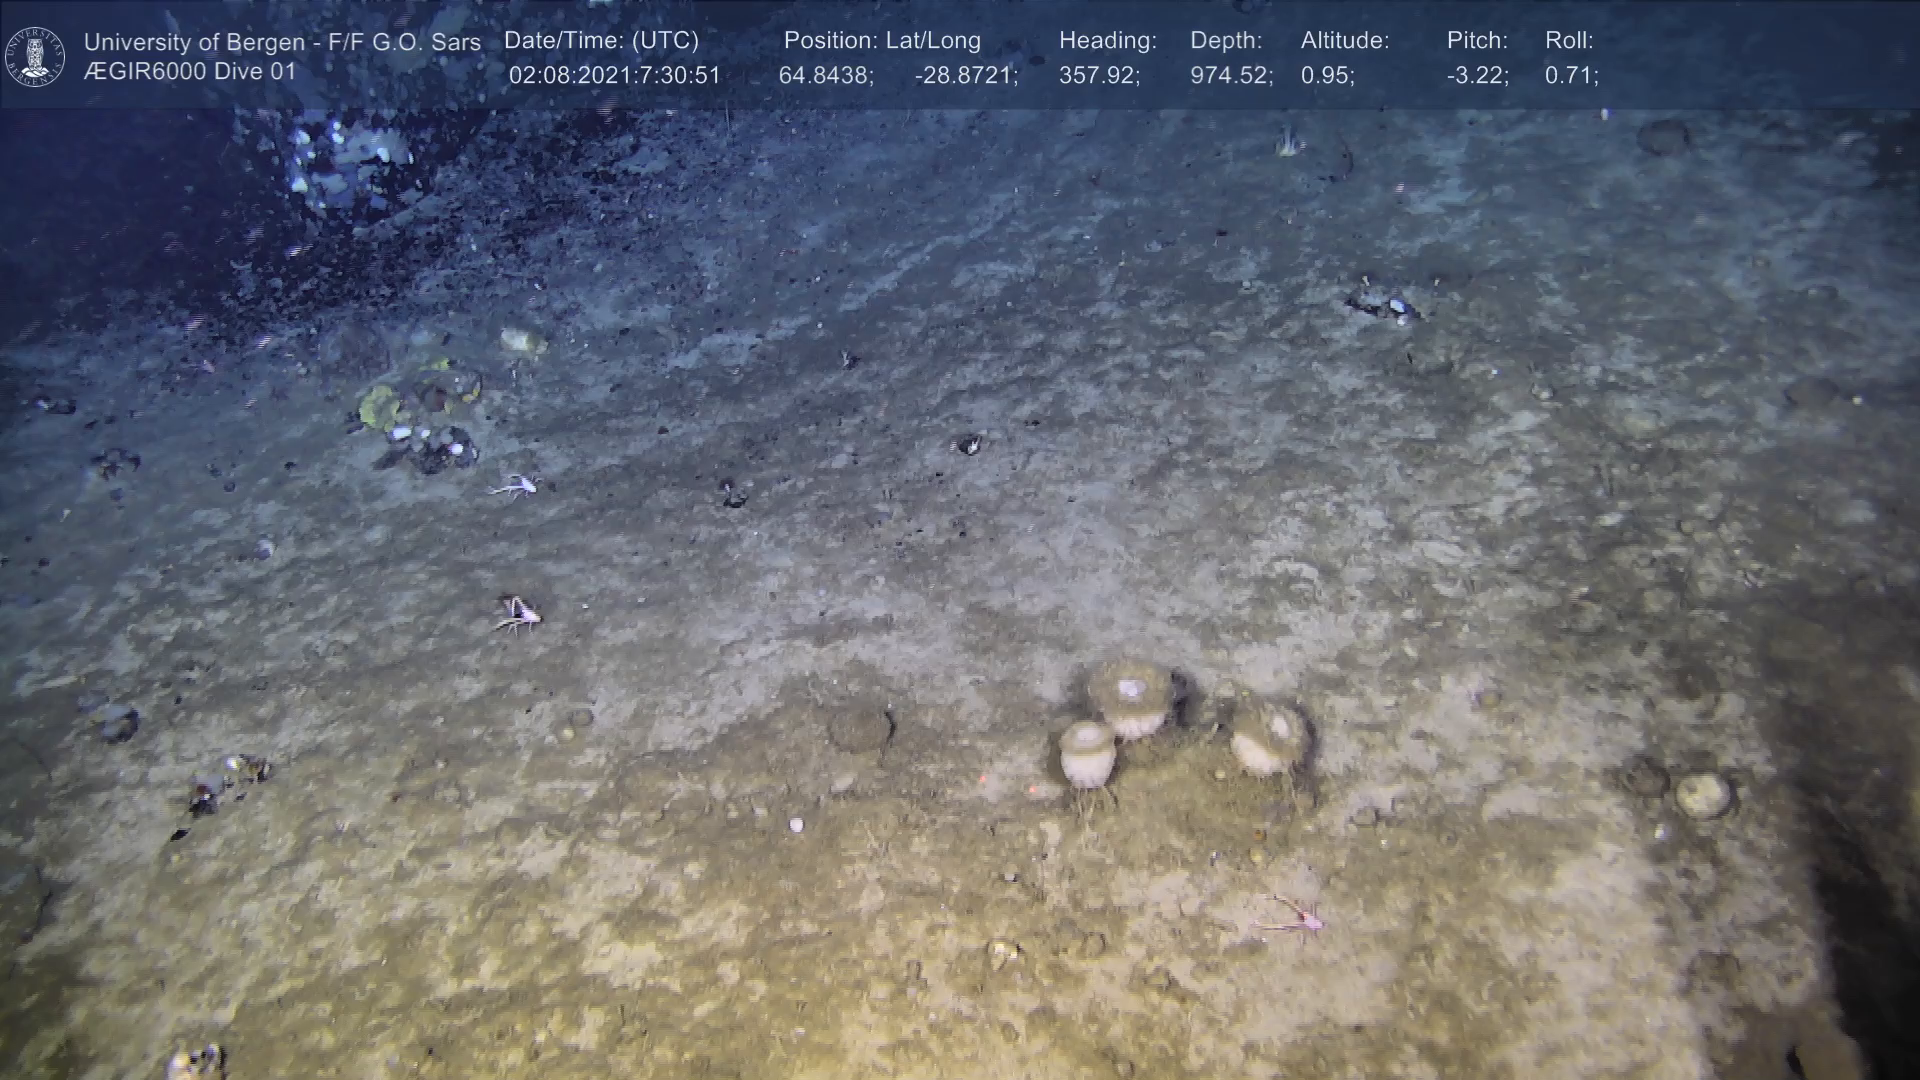
Task: Select the pitch value -3.22
Action: (1477, 76)
